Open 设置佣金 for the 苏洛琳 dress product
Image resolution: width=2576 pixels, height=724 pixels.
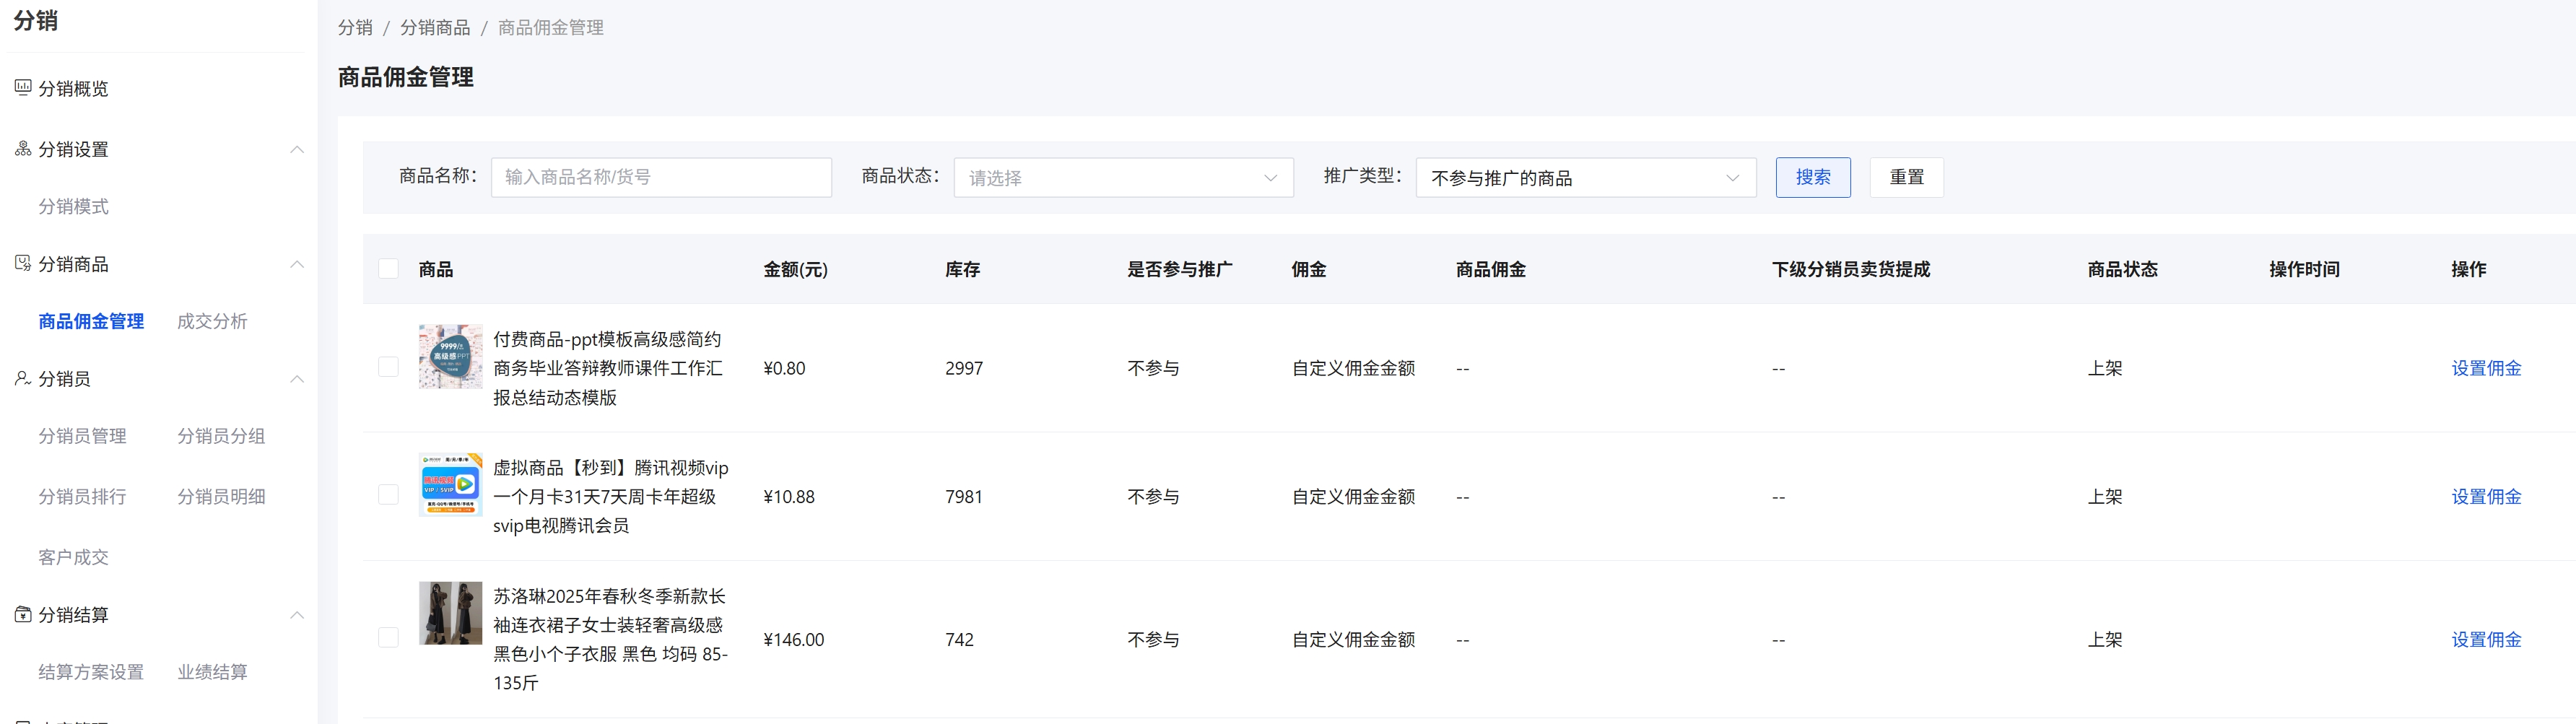[2487, 639]
